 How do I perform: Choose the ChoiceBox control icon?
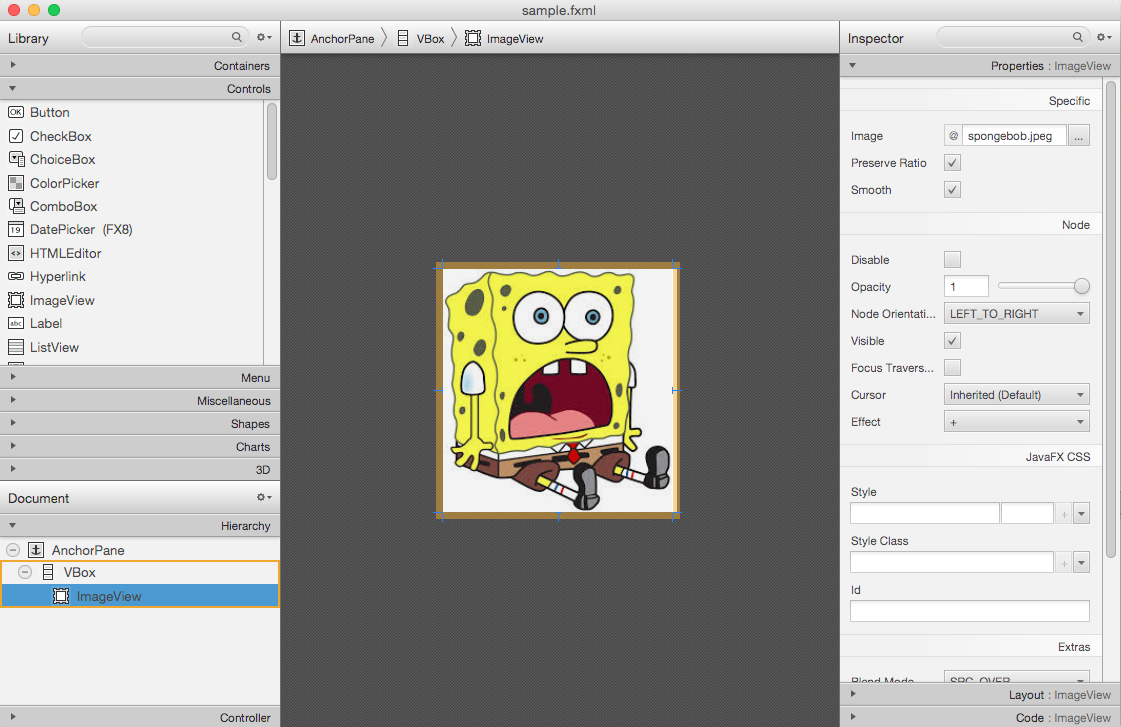(16, 159)
